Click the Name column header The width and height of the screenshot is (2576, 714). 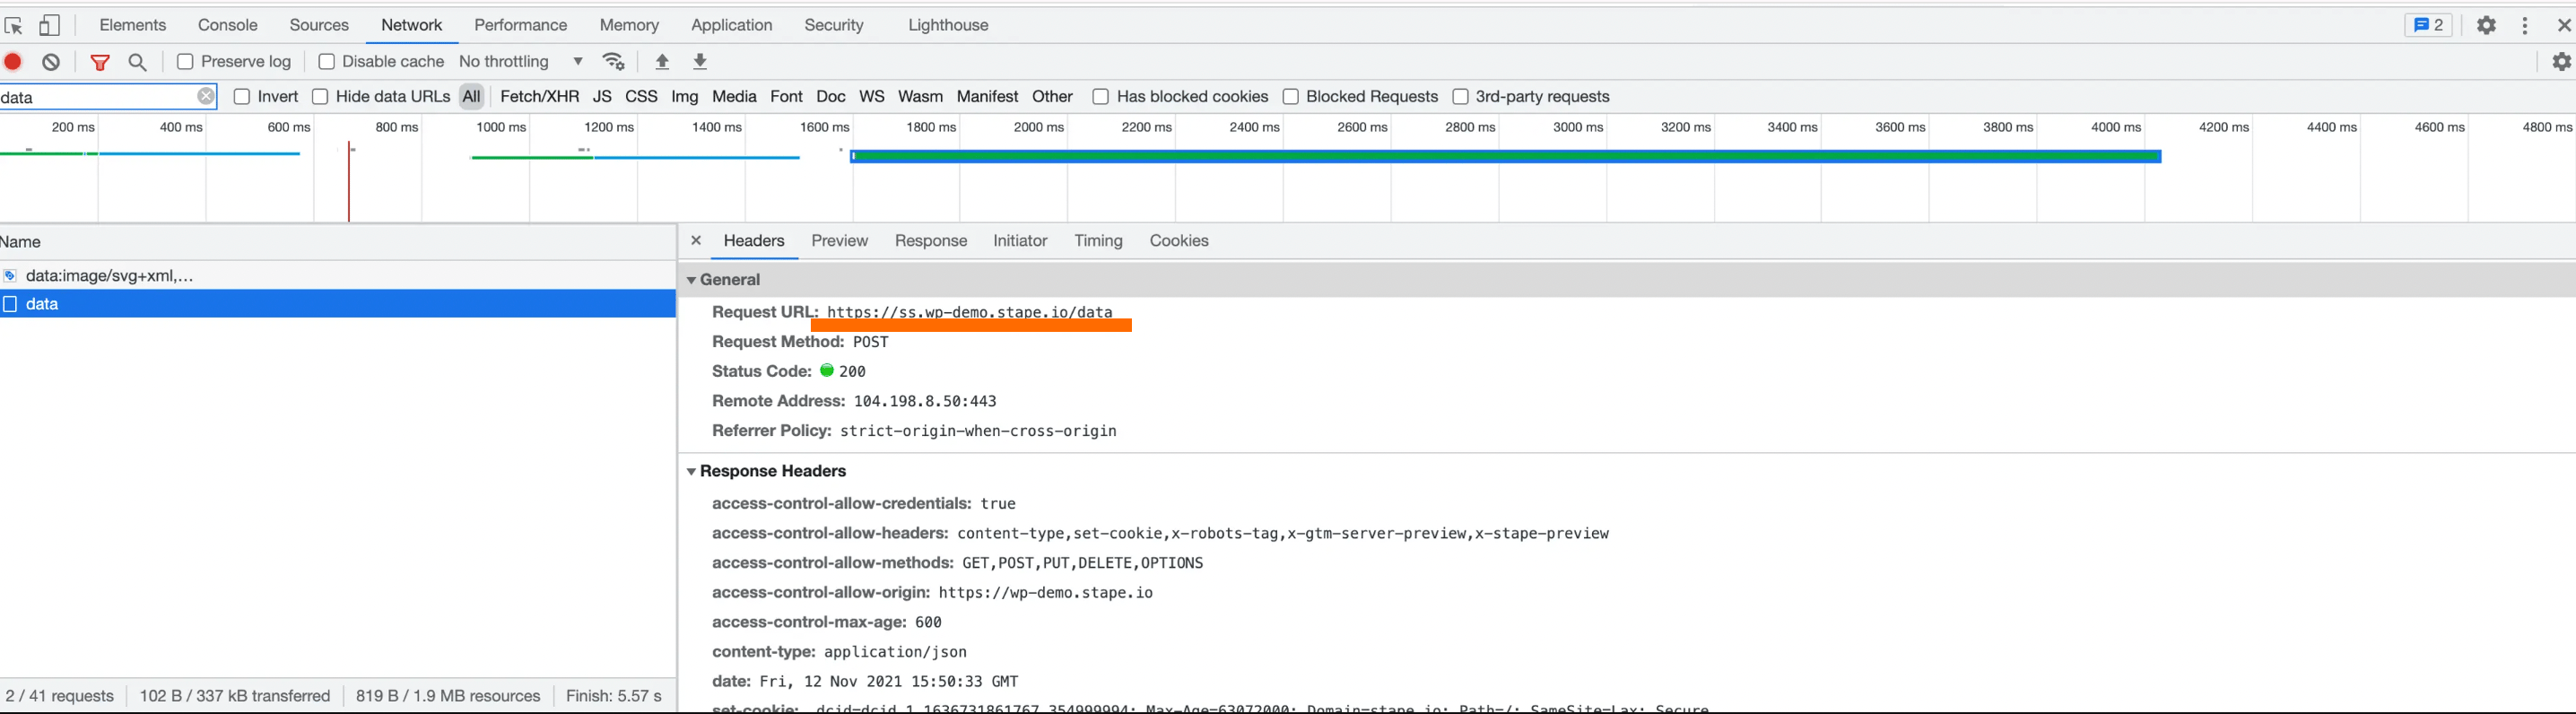pyautogui.click(x=338, y=242)
